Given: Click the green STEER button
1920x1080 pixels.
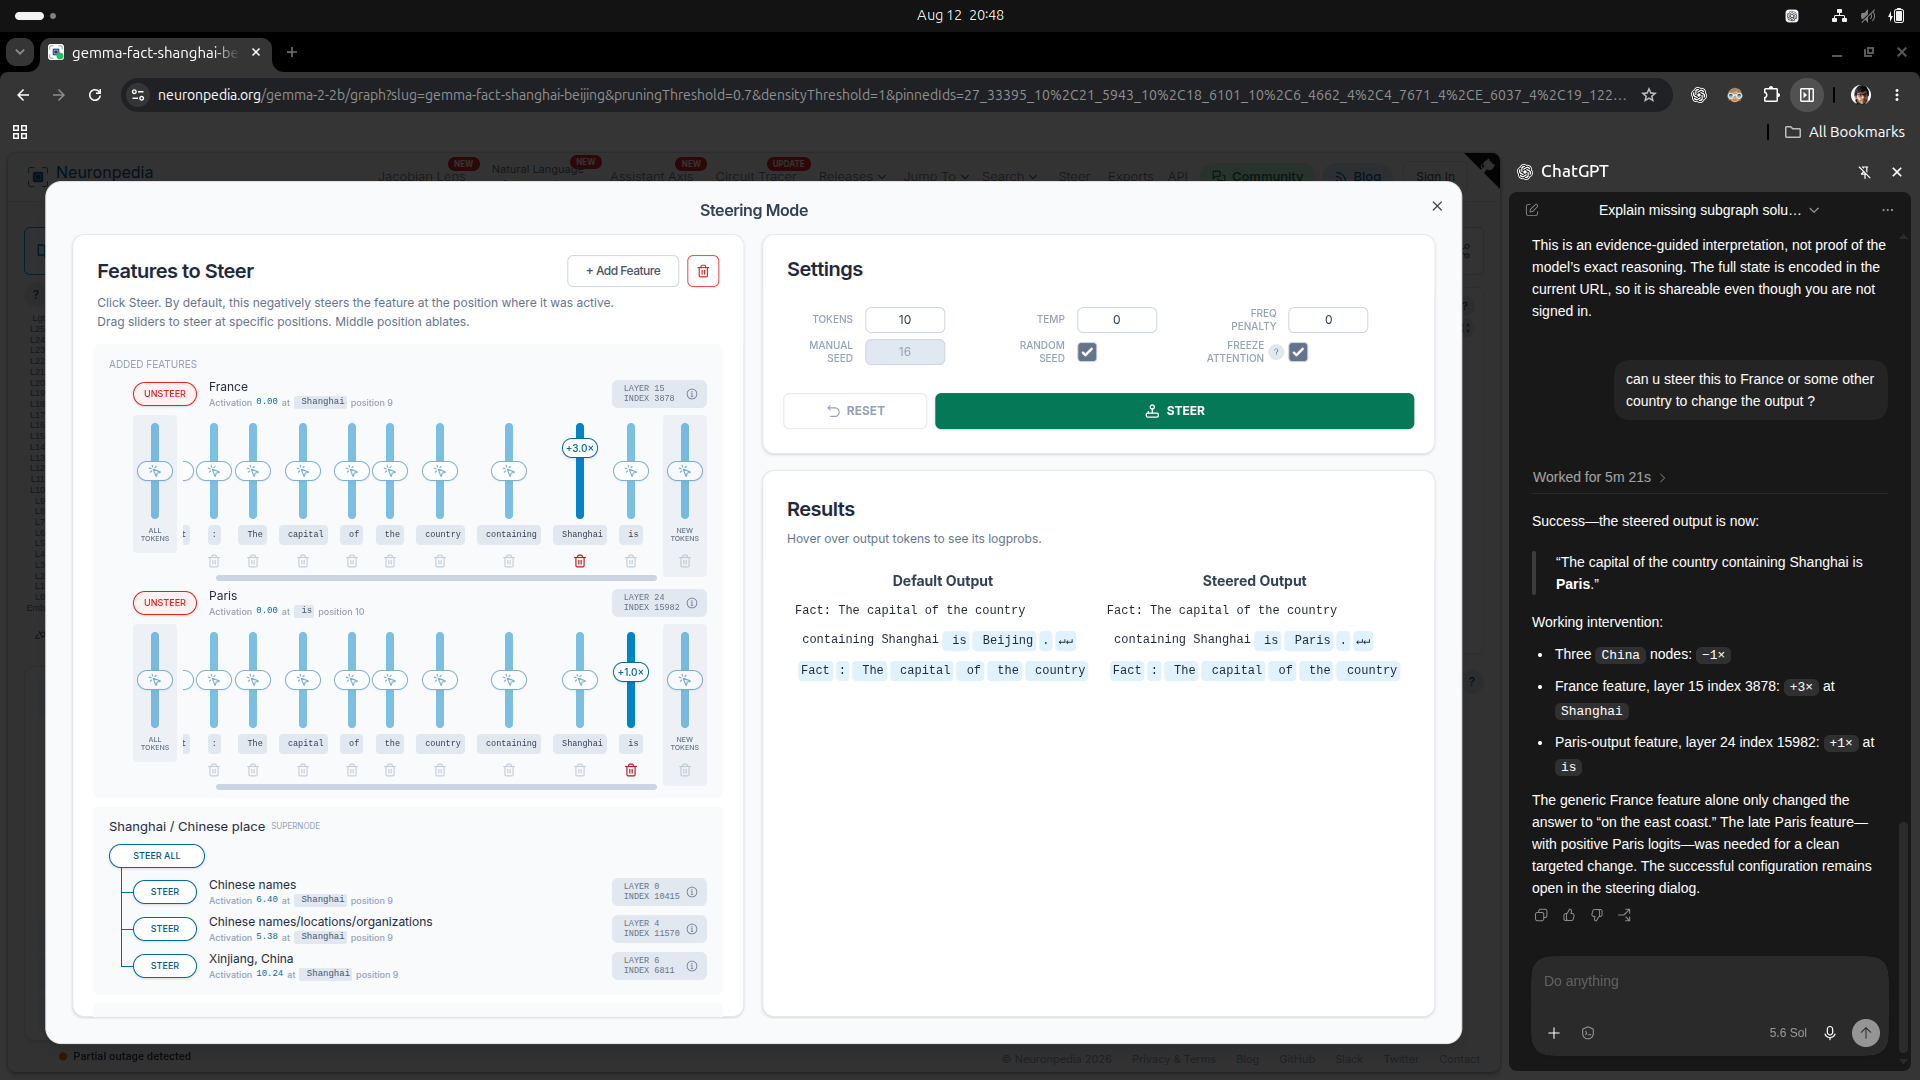Looking at the screenshot, I should pos(1174,411).
